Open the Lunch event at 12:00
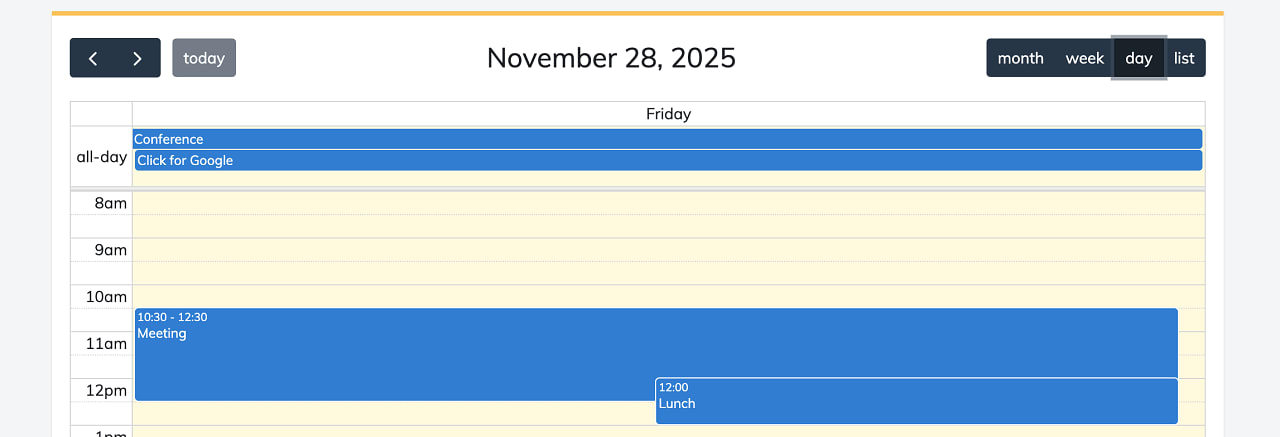Screen dimensions: 1280x437 pyautogui.click(x=916, y=402)
